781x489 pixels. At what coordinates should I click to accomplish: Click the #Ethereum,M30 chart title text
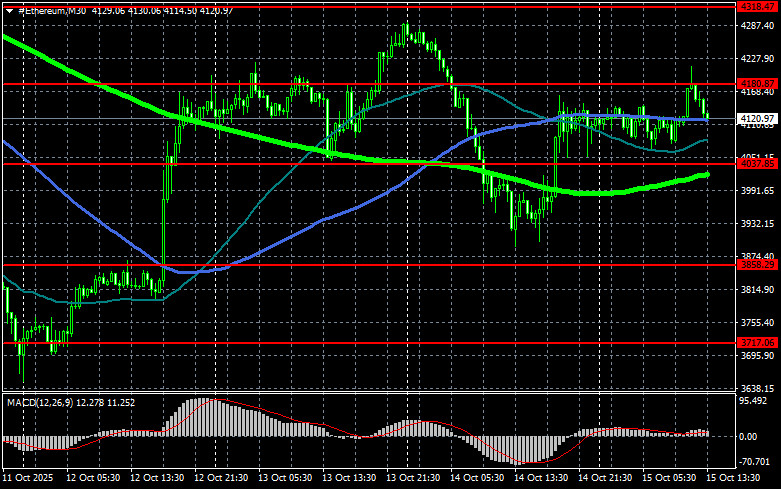pyautogui.click(x=52, y=9)
